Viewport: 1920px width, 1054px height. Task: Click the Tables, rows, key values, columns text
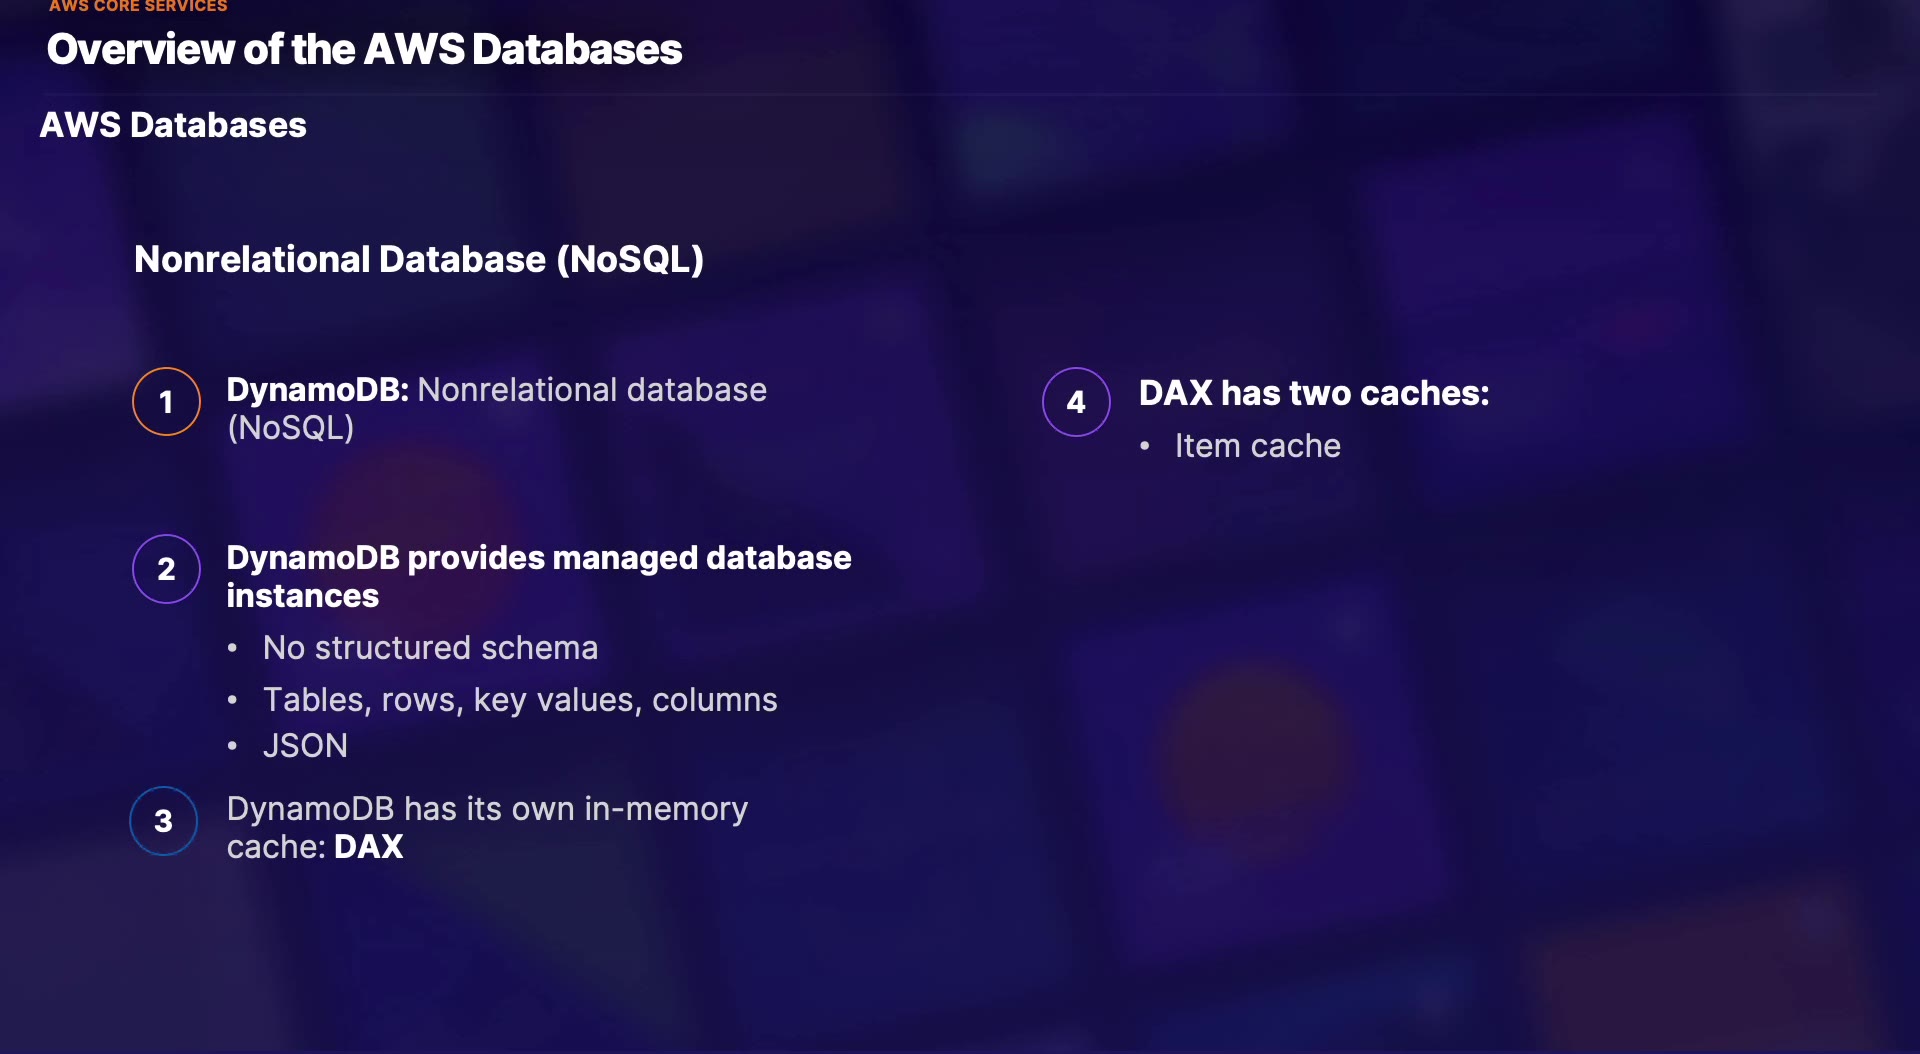pyautogui.click(x=520, y=700)
